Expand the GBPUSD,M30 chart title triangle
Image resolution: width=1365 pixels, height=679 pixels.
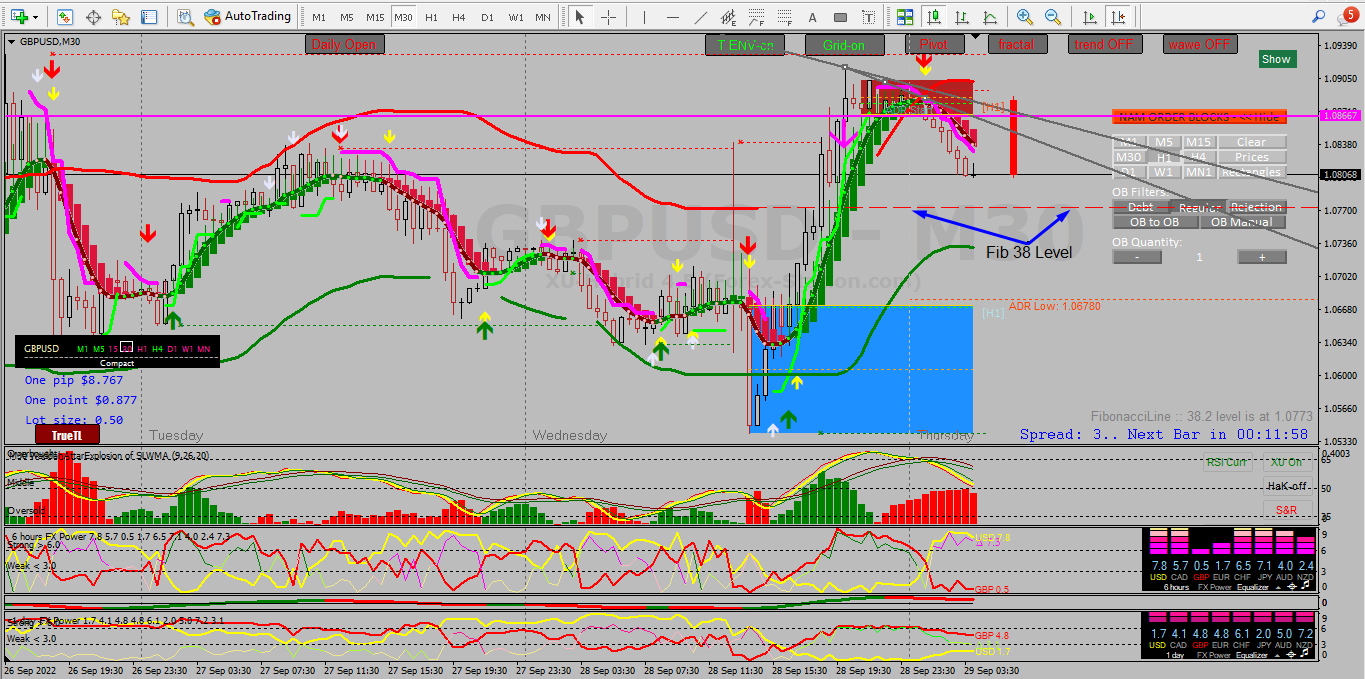11,41
